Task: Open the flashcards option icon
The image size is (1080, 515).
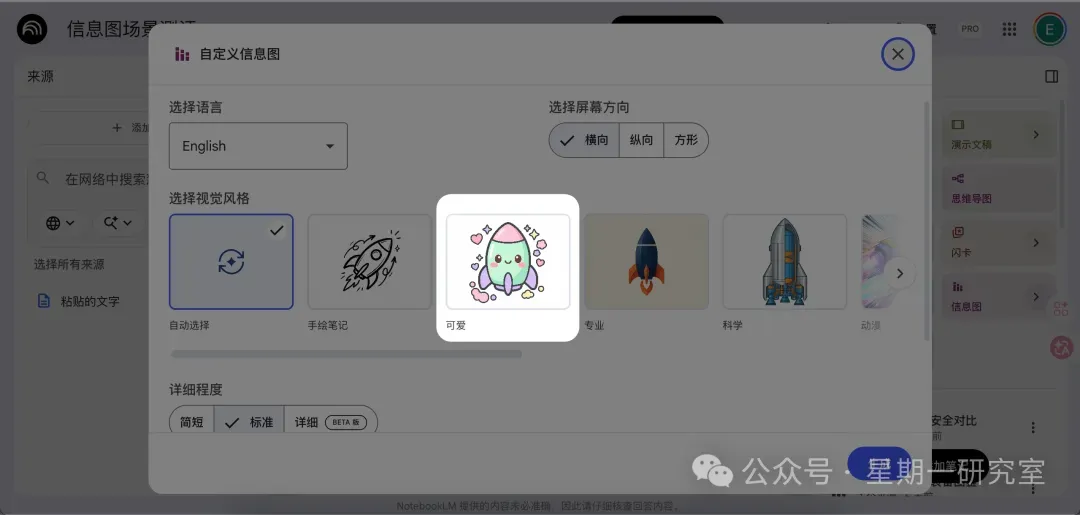Action: tap(958, 233)
